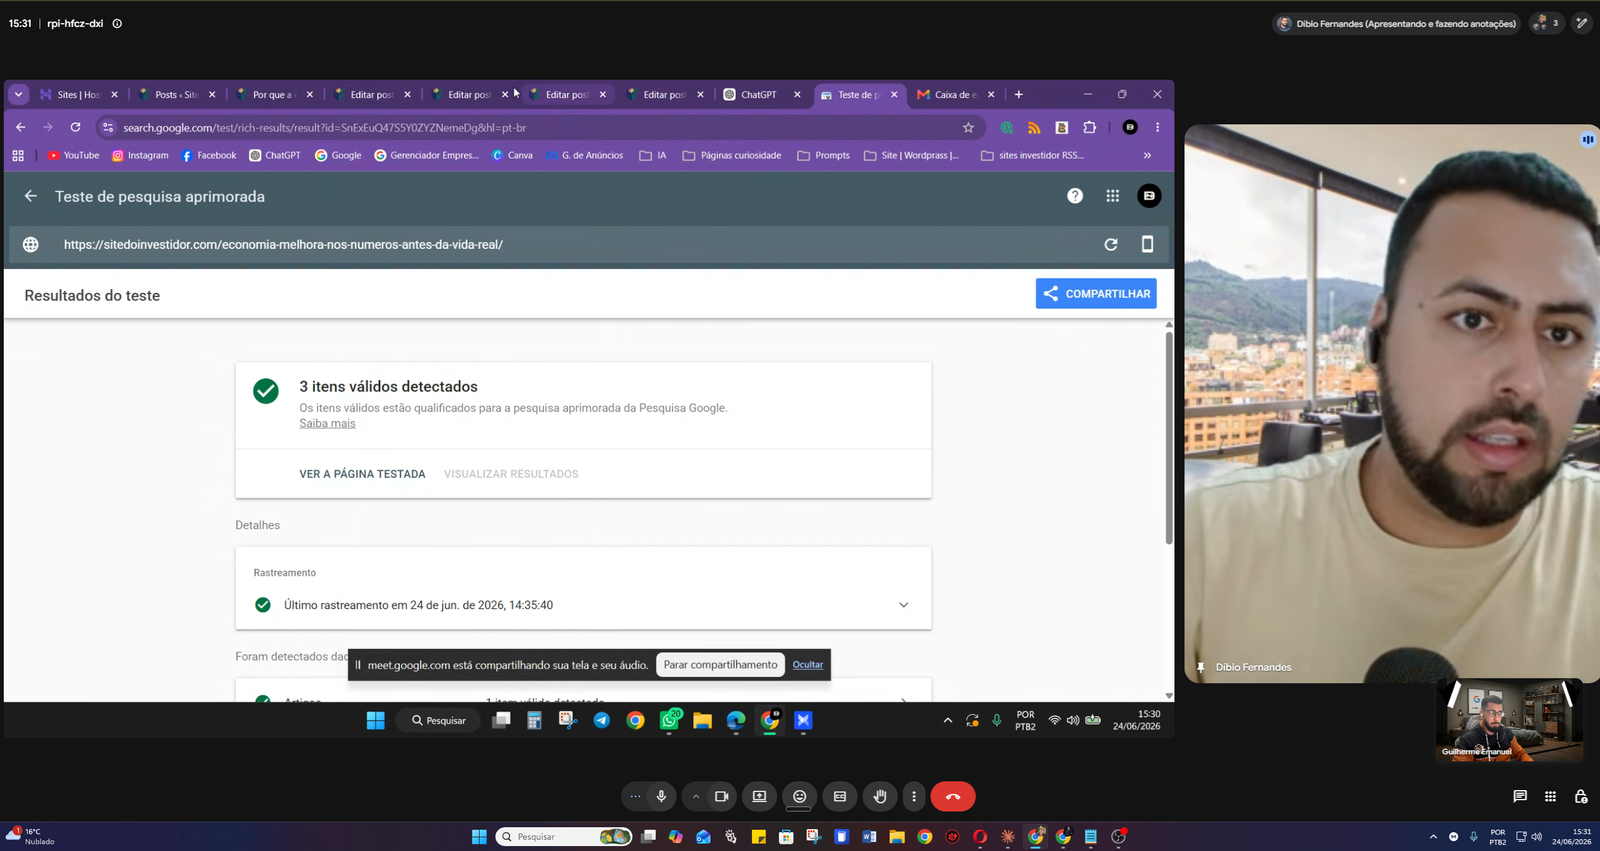Switch to smartphone crawler icon
1600x851 pixels.
click(1147, 245)
